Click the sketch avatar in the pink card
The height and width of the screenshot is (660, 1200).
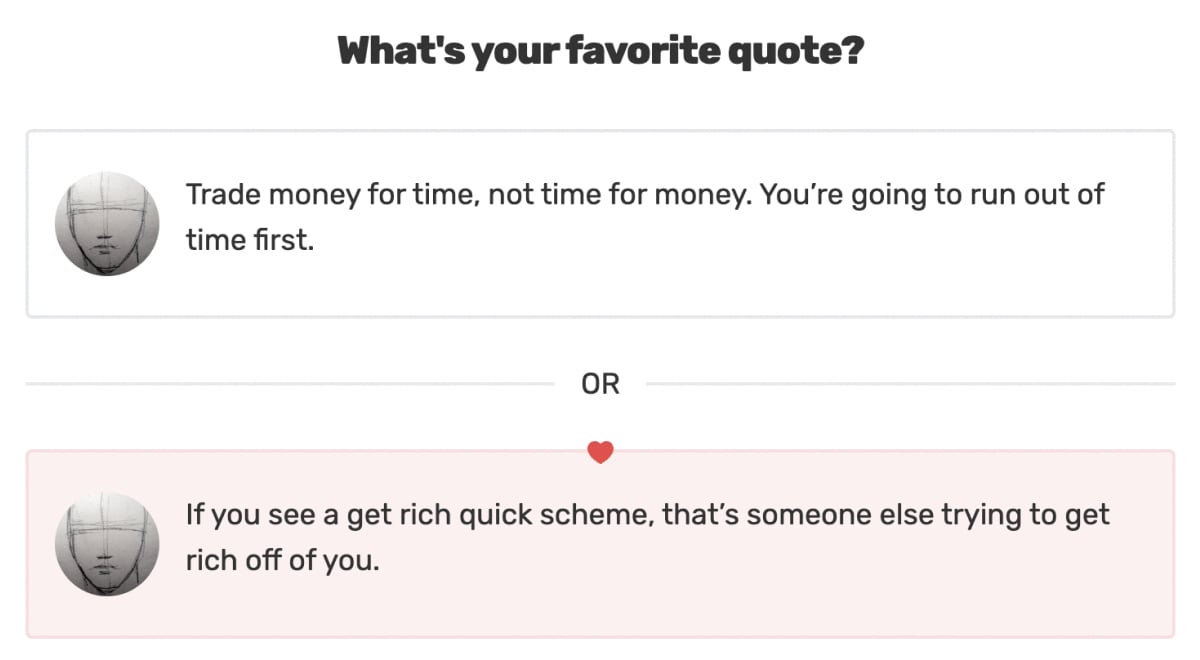click(107, 544)
